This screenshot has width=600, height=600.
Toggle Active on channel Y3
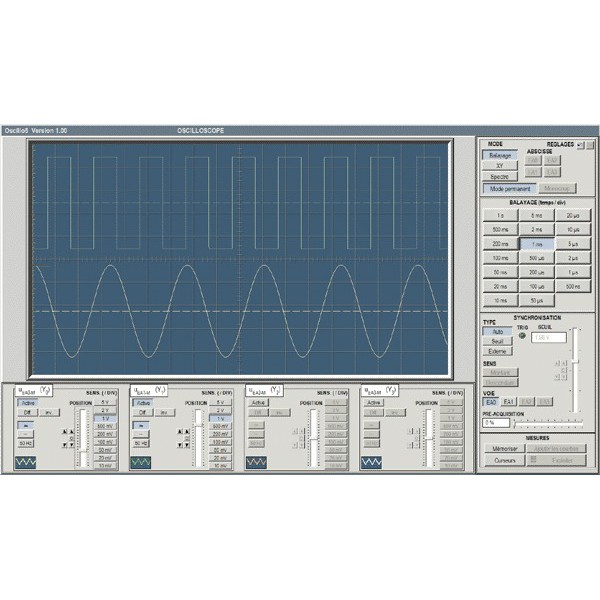pos(374,403)
